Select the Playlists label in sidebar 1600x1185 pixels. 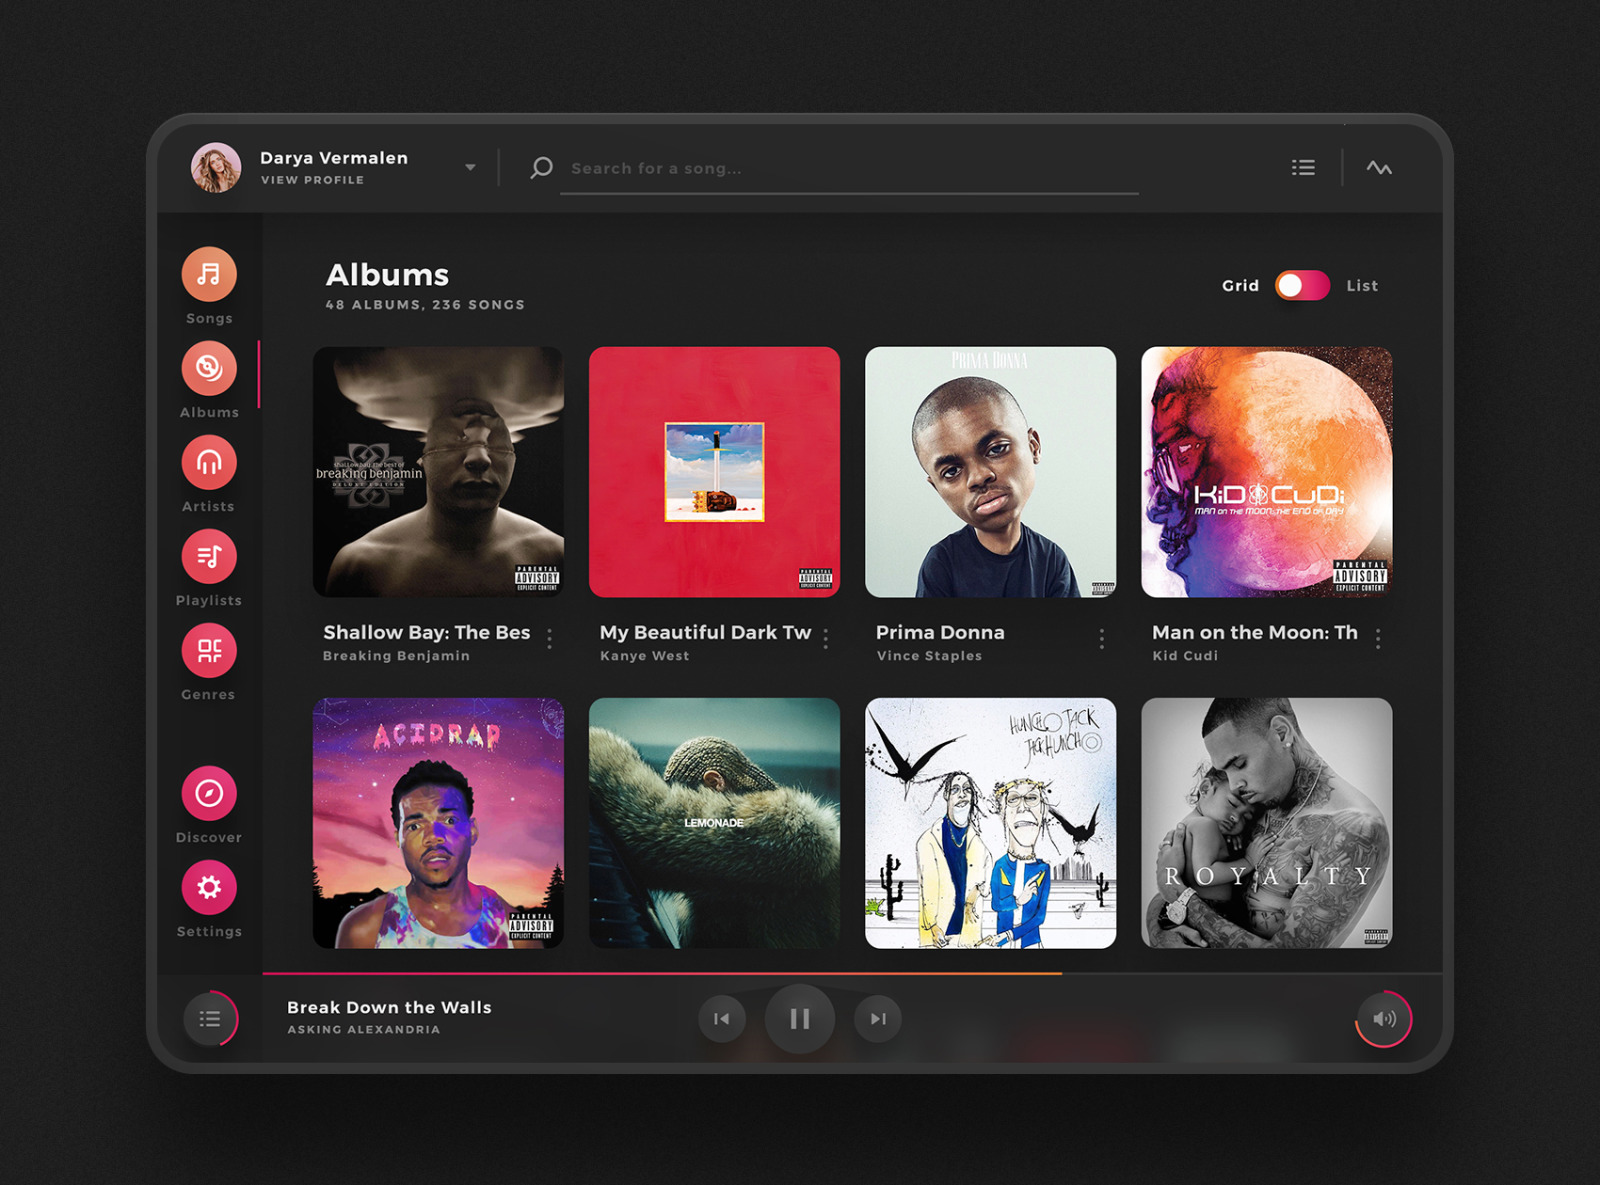208,600
